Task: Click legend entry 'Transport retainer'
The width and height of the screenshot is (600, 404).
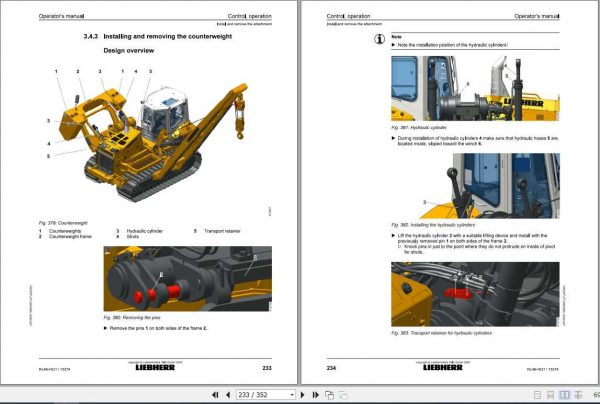Action: 222,231
